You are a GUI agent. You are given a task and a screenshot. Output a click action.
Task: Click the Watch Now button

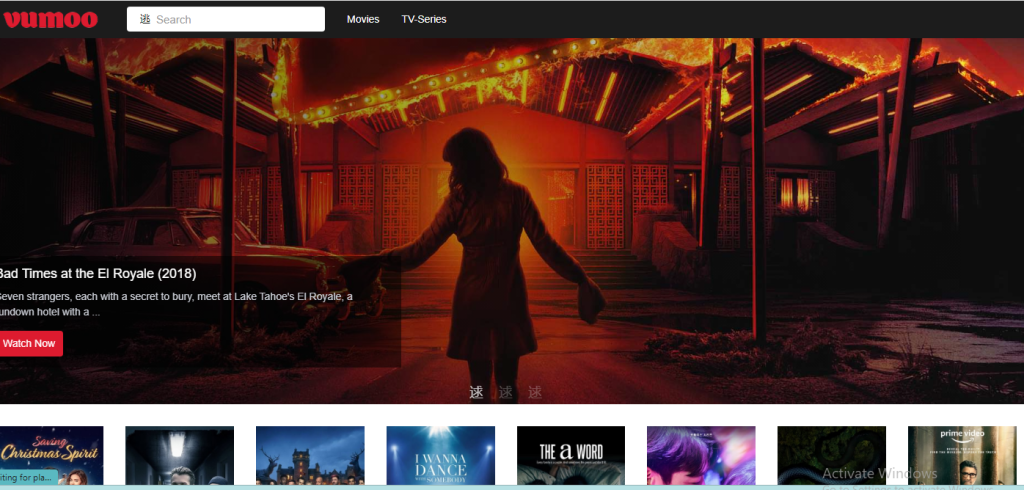point(29,344)
